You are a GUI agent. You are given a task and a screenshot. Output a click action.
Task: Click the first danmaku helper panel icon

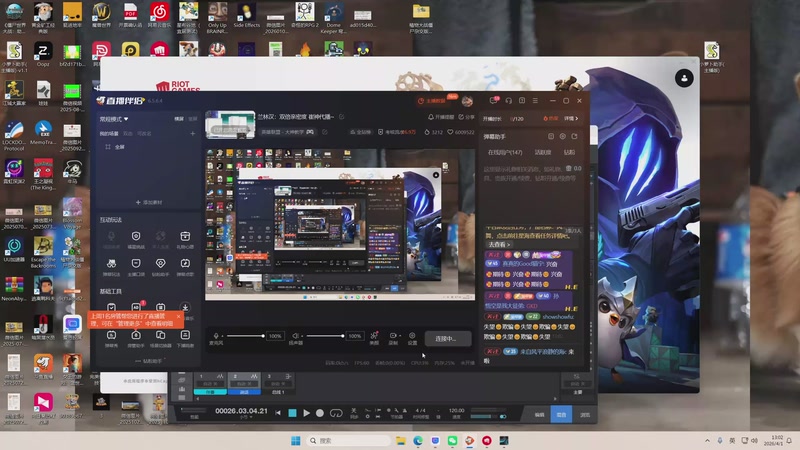(x=551, y=136)
